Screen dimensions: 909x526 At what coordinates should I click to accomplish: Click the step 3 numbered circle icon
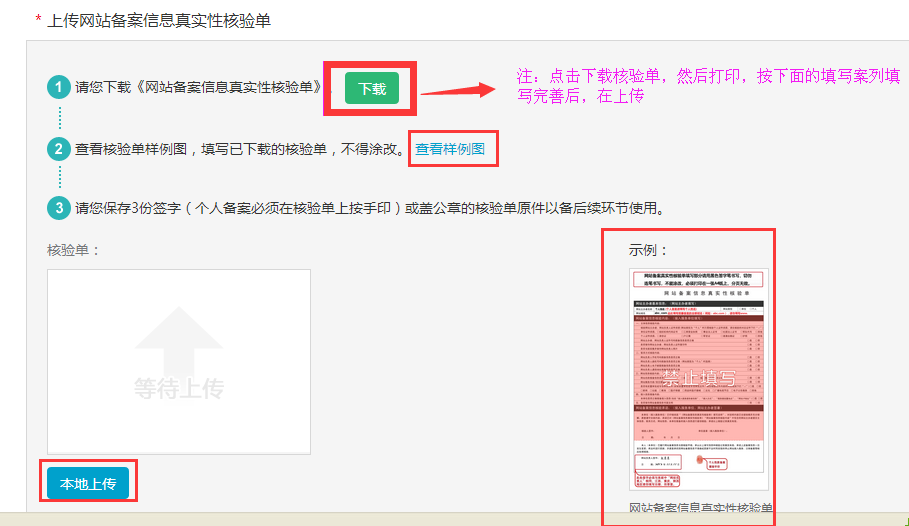point(59,208)
